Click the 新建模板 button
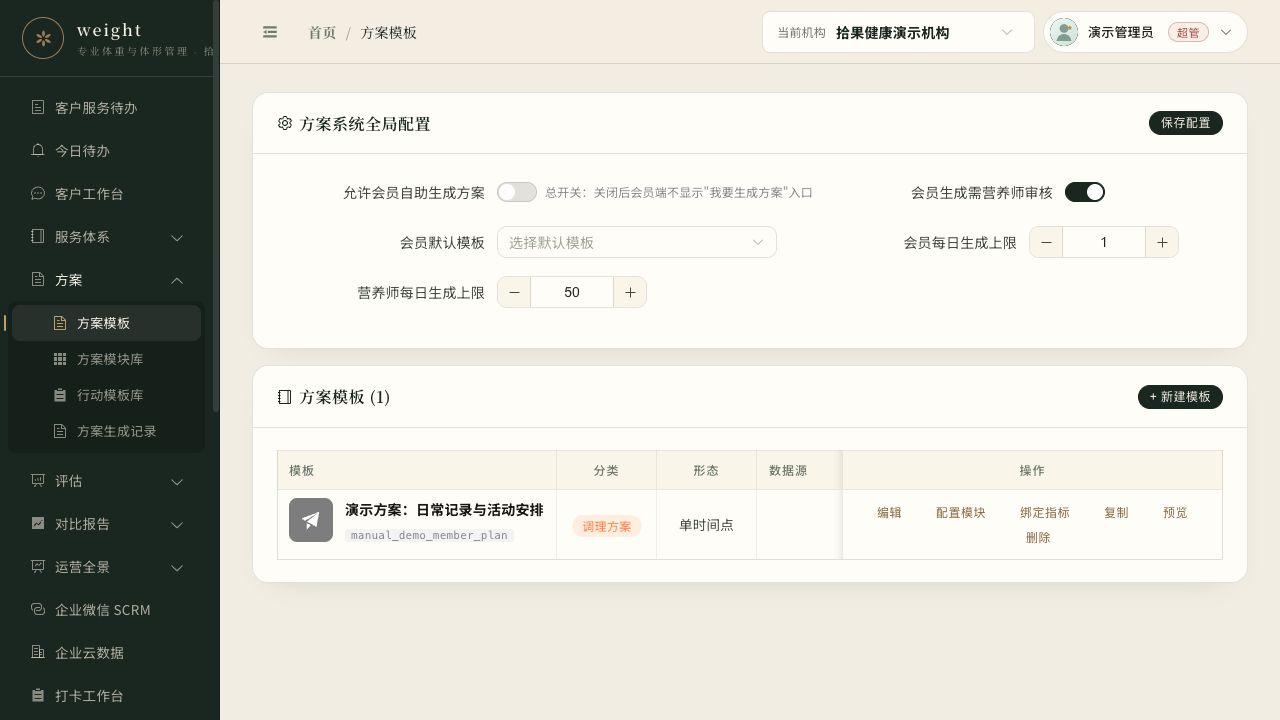The height and width of the screenshot is (720, 1280). [x=1180, y=397]
